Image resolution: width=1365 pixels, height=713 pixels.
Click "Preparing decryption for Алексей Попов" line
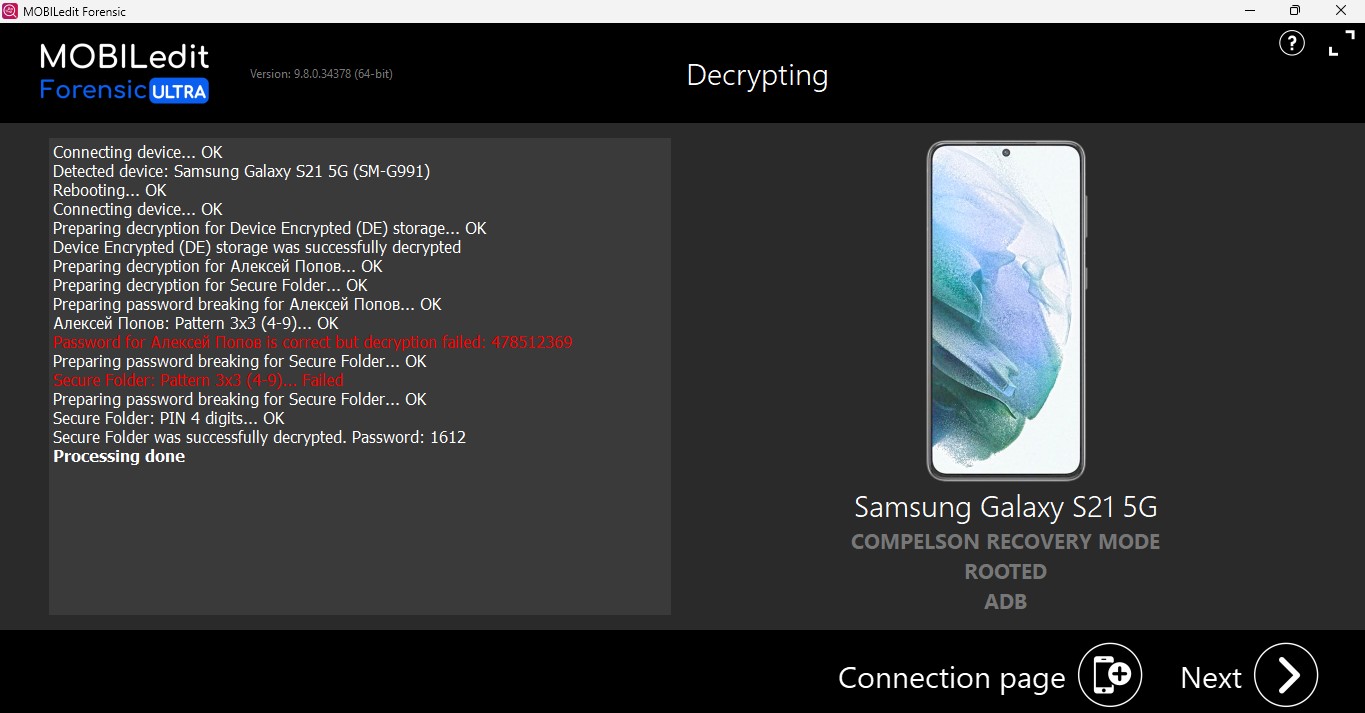point(218,266)
